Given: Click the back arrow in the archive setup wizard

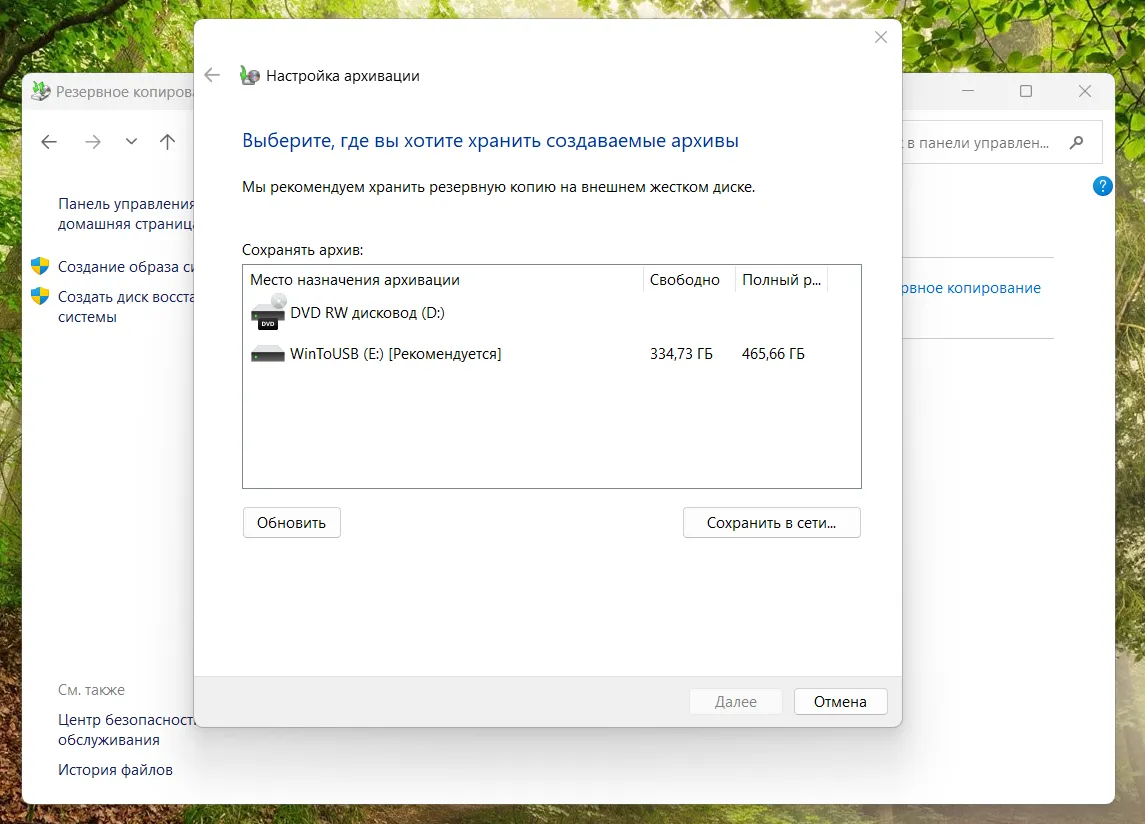Looking at the screenshot, I should pos(212,76).
